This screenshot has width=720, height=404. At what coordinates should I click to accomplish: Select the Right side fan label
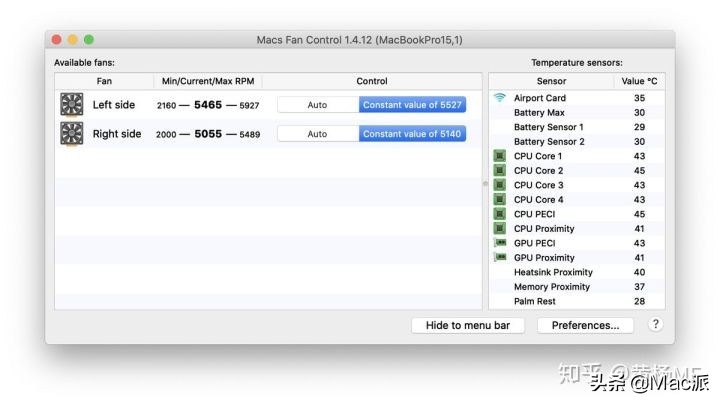(x=117, y=134)
